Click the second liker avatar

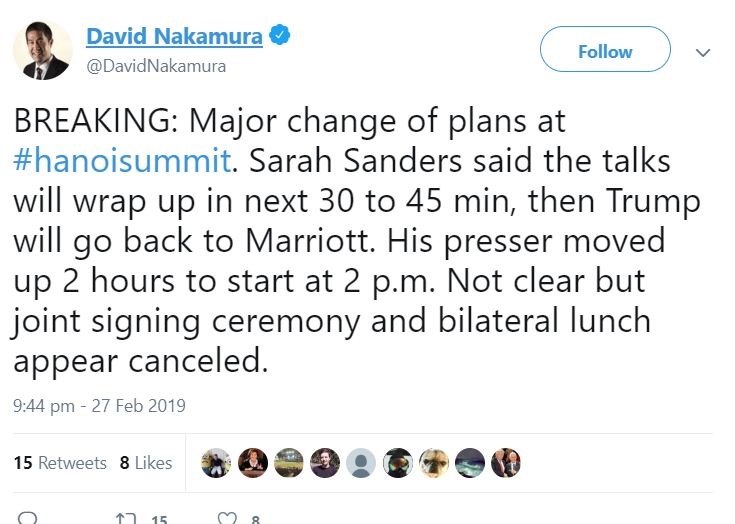click(253, 462)
